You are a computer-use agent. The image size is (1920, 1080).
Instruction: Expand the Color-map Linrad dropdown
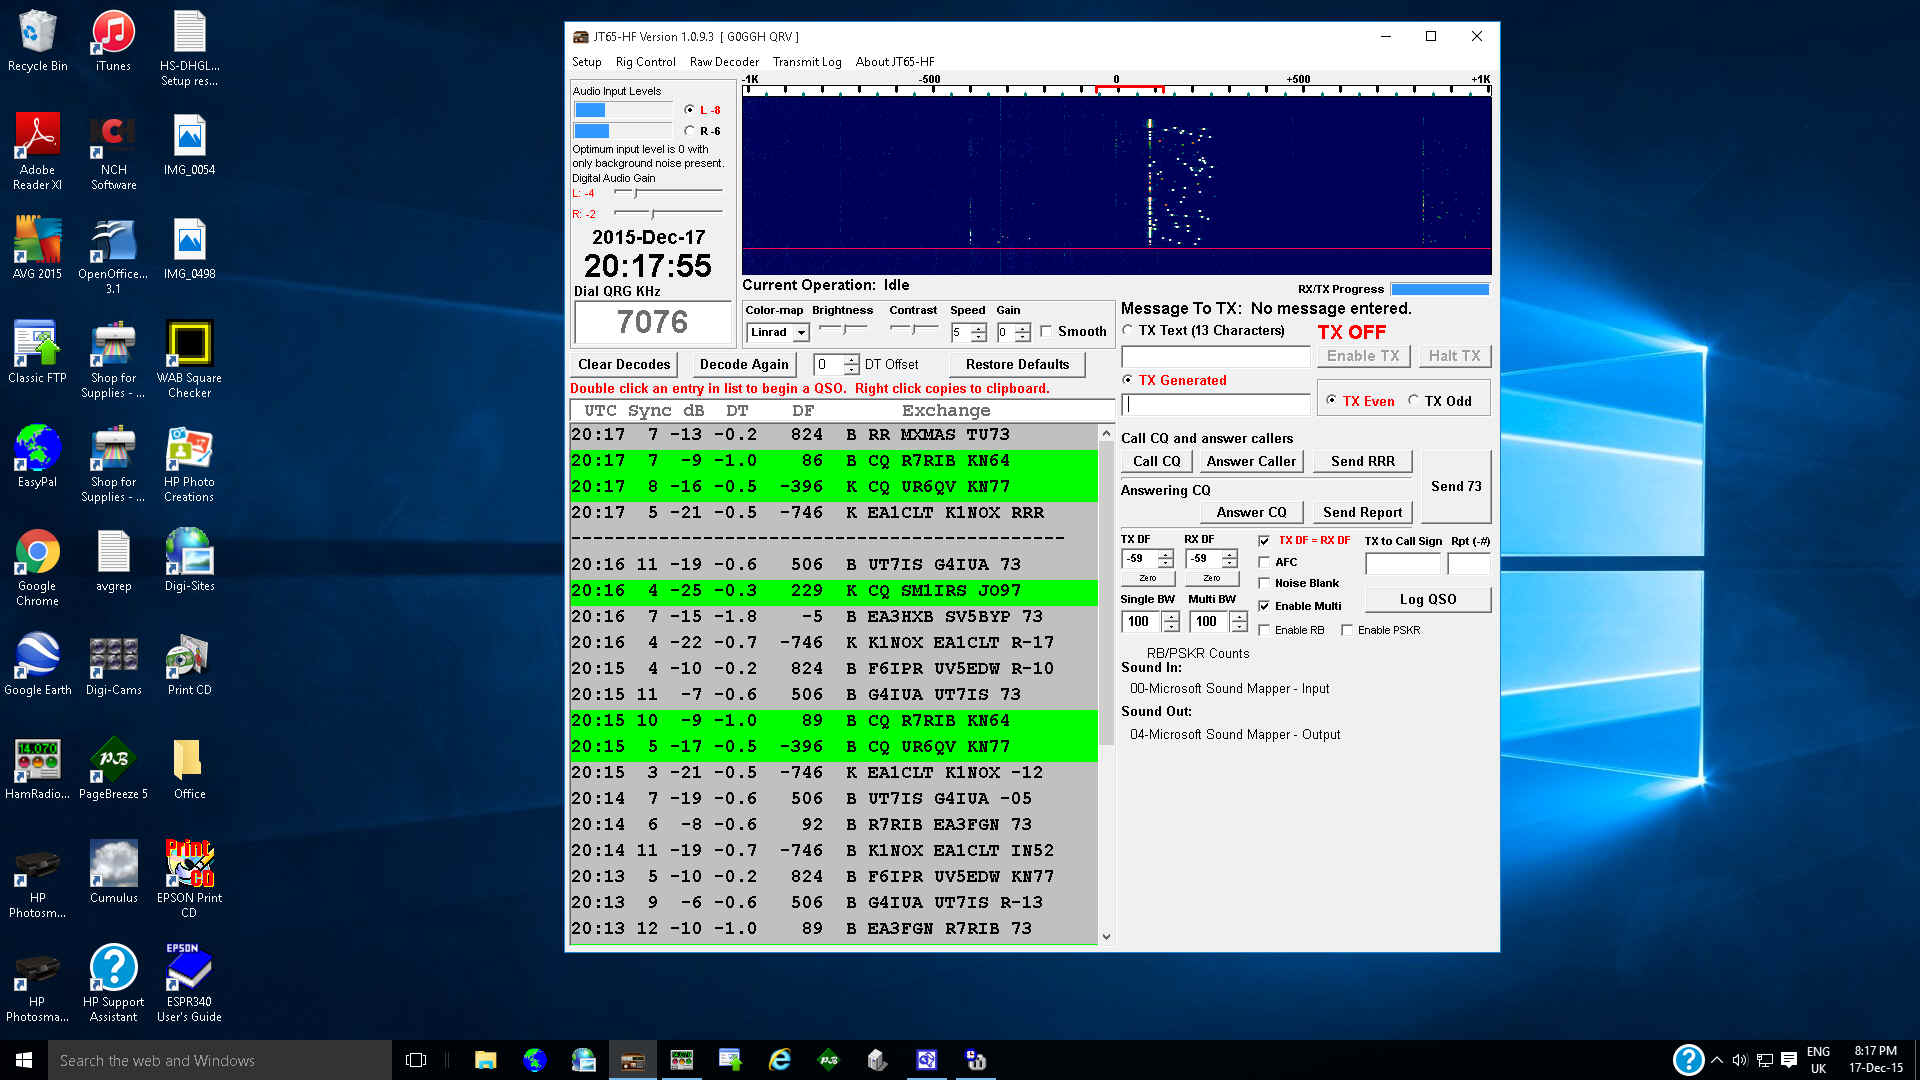click(x=801, y=333)
